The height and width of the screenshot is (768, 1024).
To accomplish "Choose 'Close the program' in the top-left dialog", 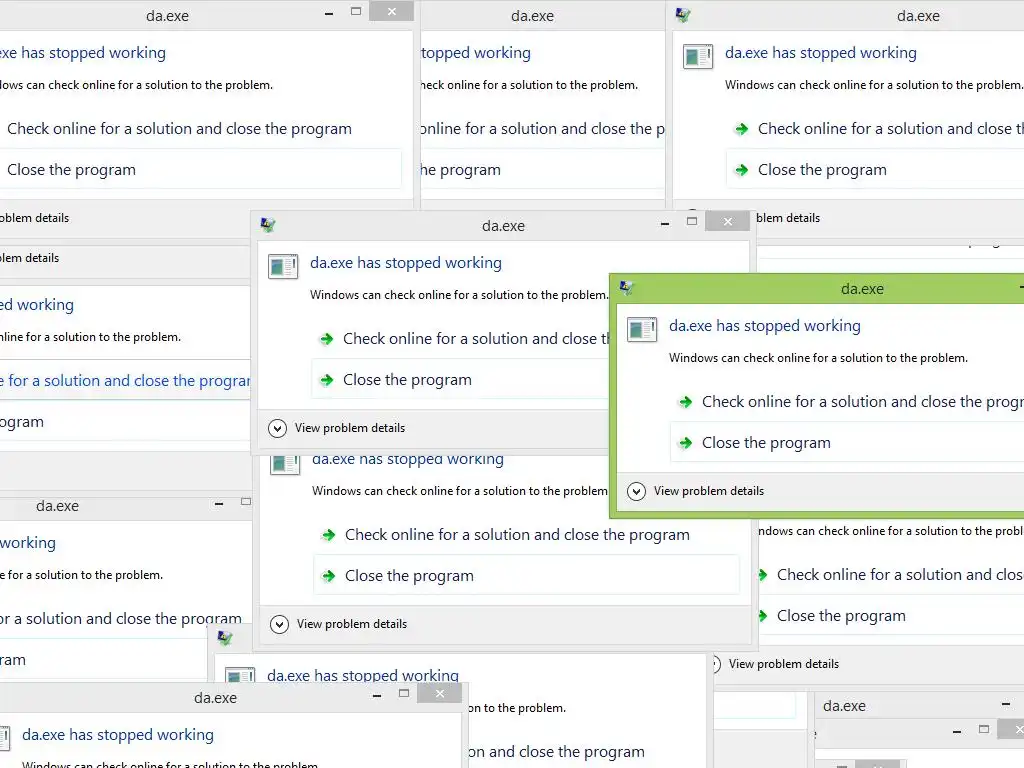I will [200, 170].
